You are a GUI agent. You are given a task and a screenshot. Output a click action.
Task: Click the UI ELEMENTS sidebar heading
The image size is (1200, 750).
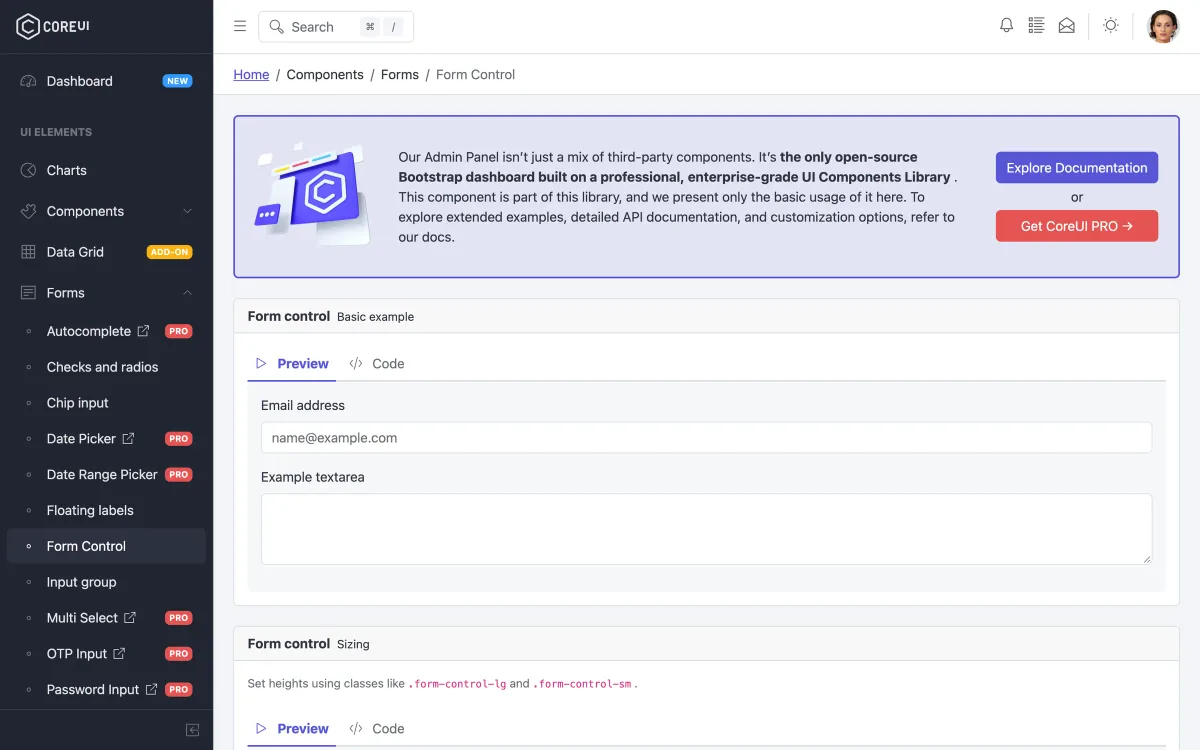(56, 132)
